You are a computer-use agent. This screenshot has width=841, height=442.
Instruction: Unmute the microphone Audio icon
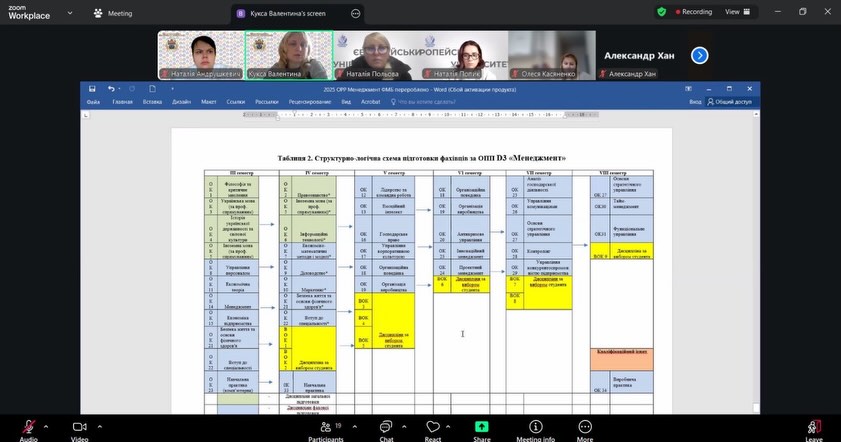point(28,425)
